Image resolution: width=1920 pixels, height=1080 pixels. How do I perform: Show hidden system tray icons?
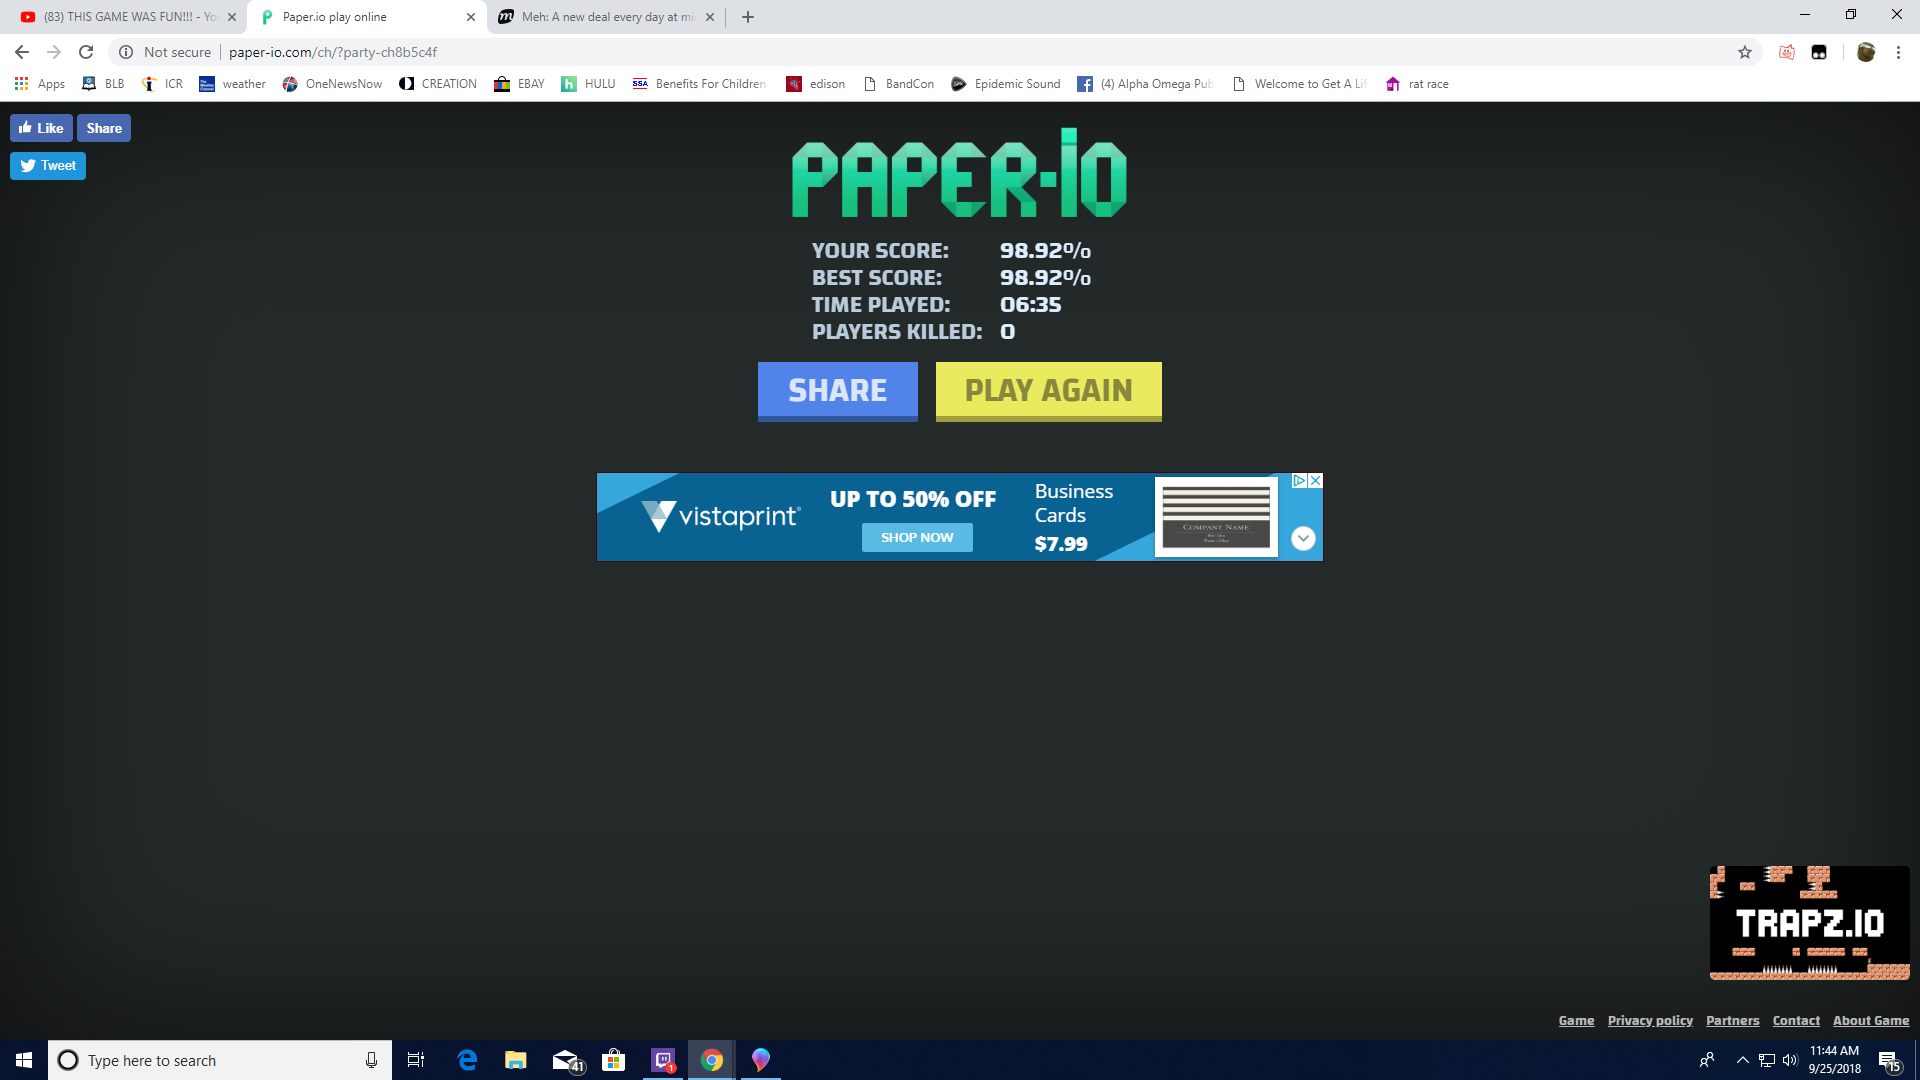[x=1742, y=1060]
